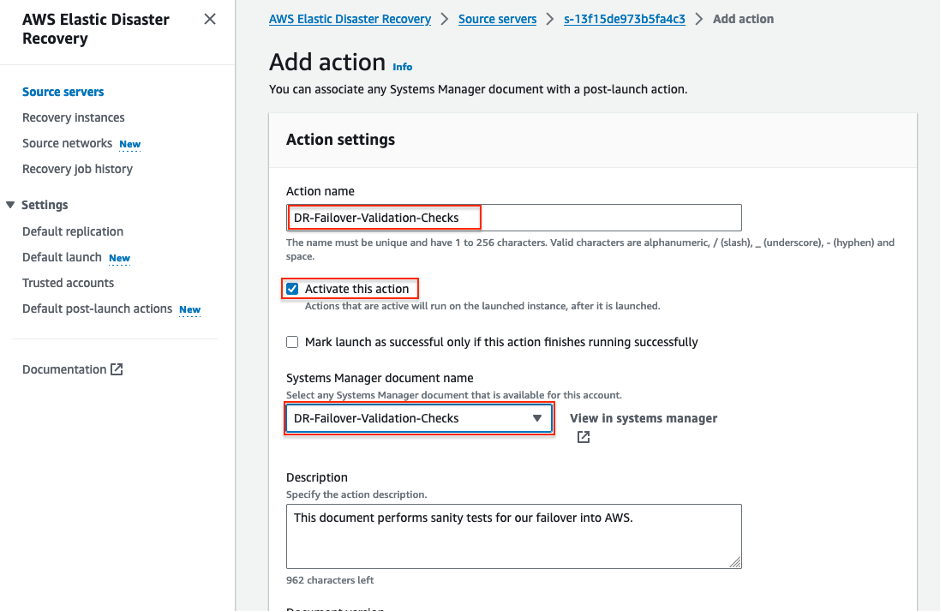Open the Systems Manager document name dropdown
941x612 pixels.
tap(535, 418)
